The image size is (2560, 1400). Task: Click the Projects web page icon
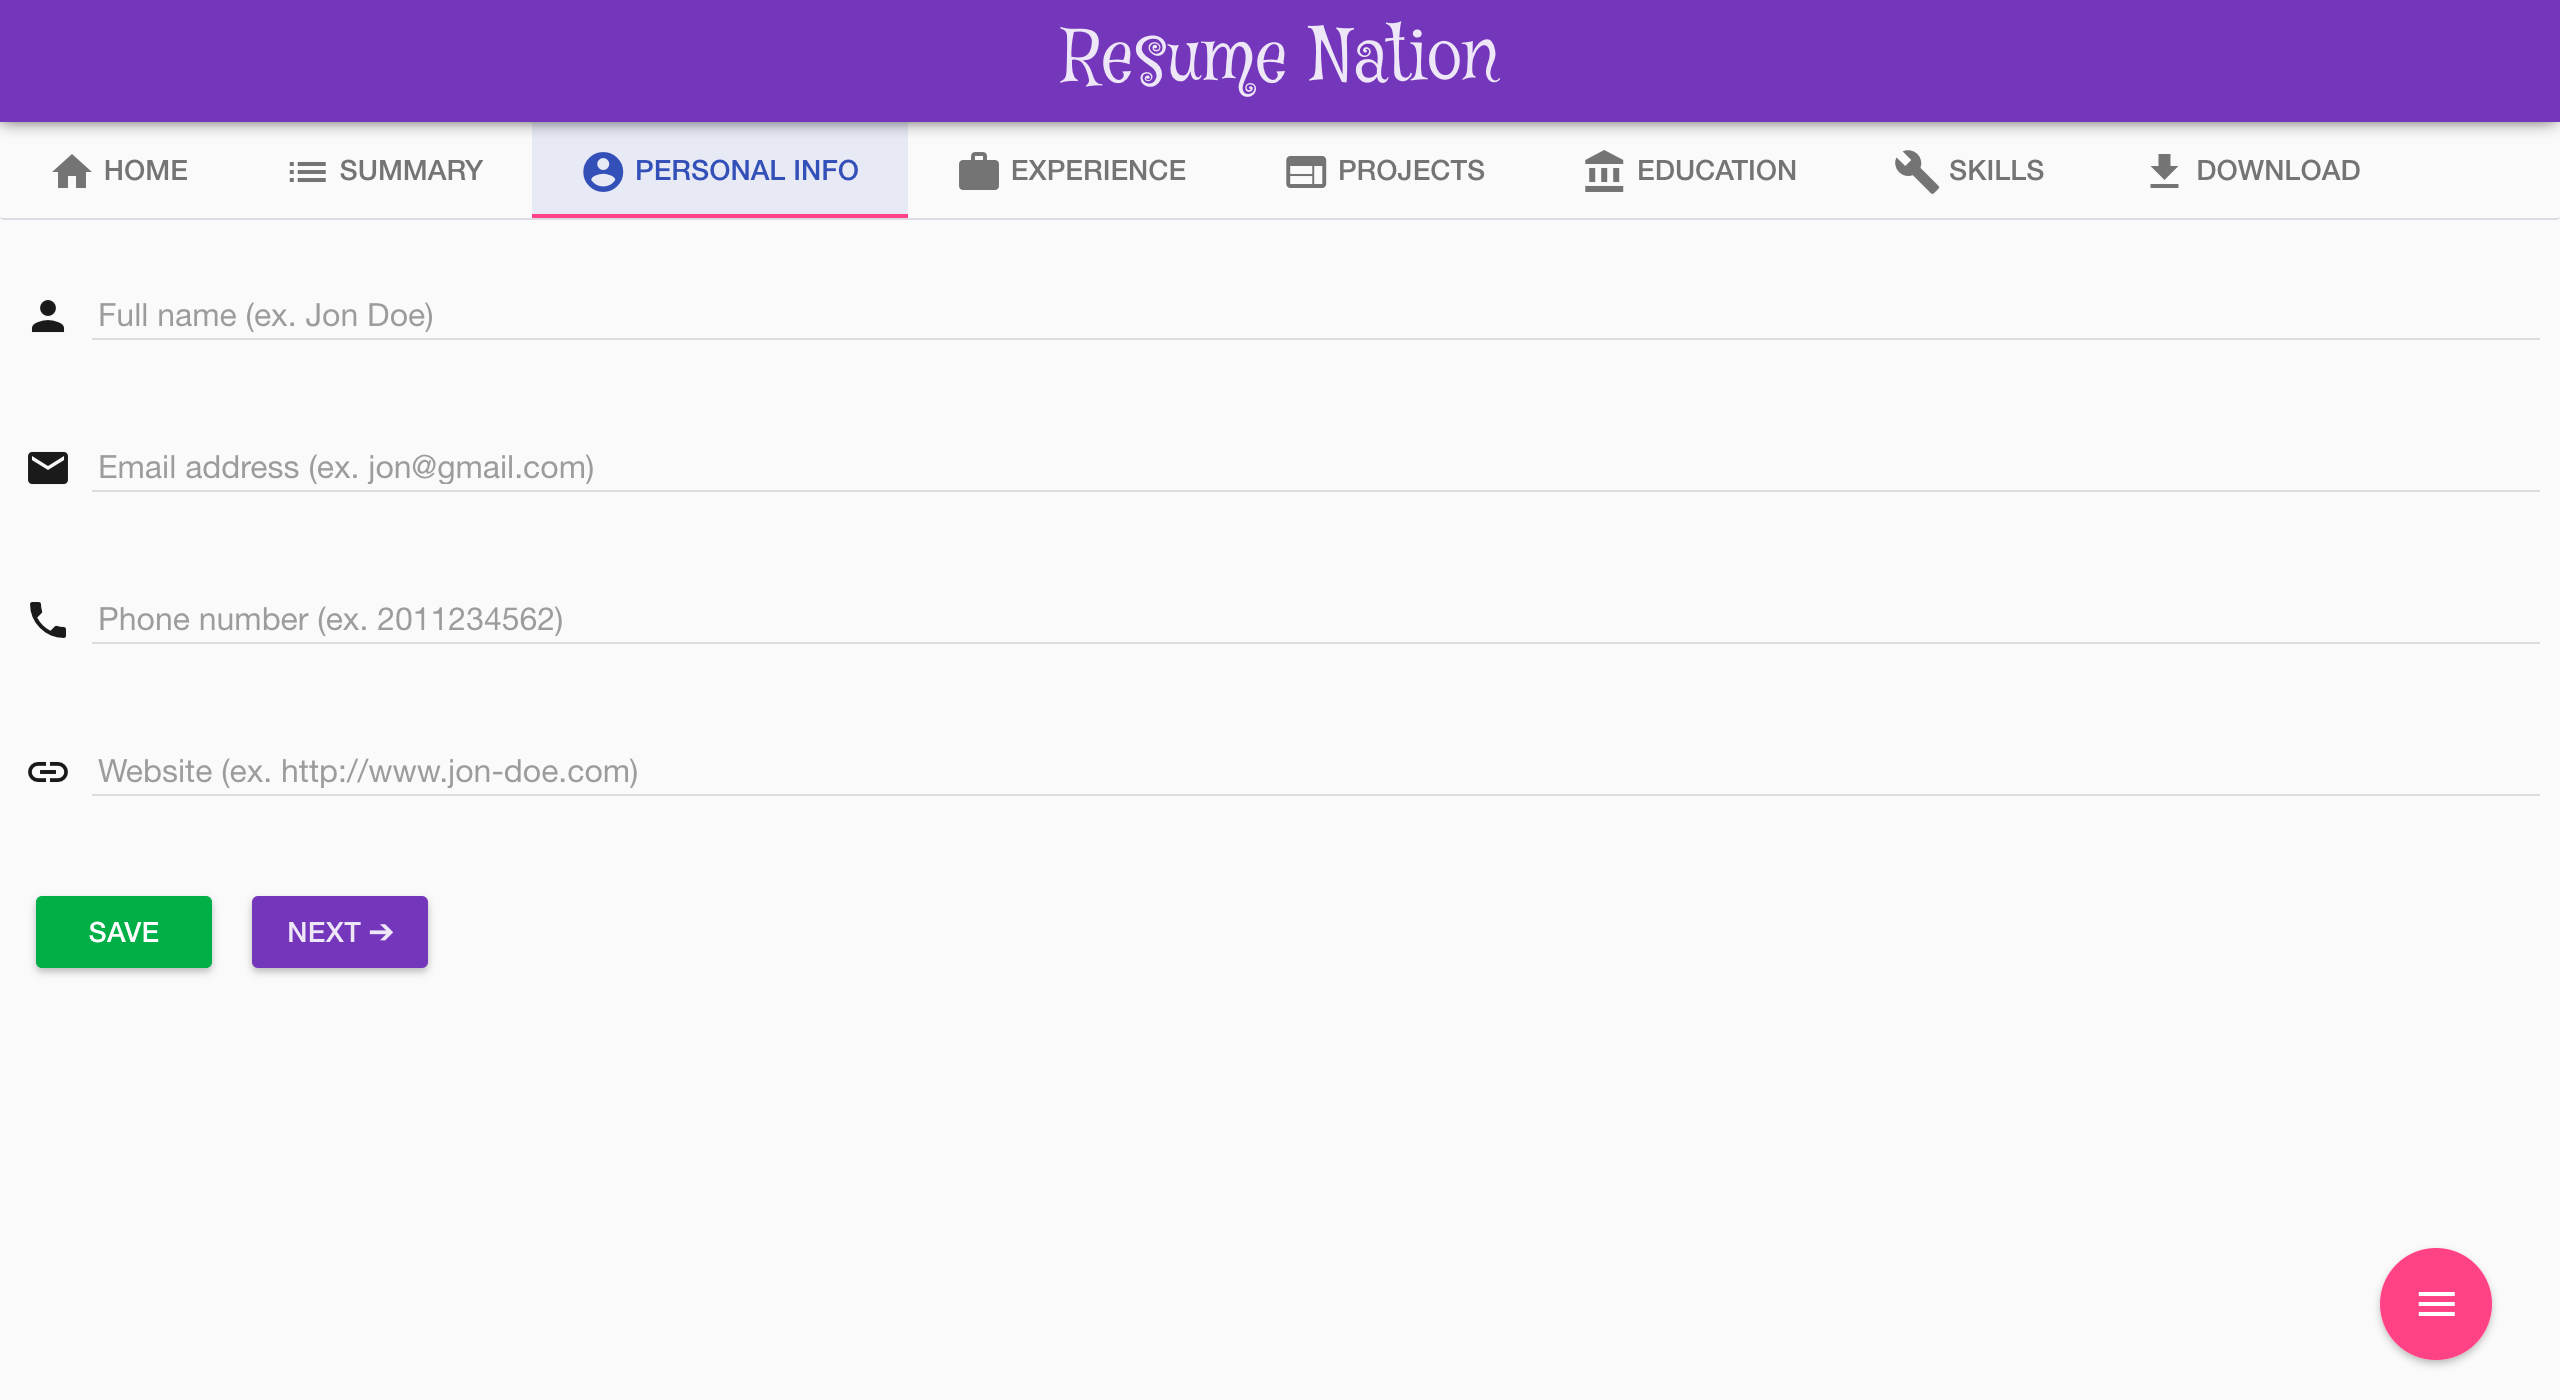1305,172
